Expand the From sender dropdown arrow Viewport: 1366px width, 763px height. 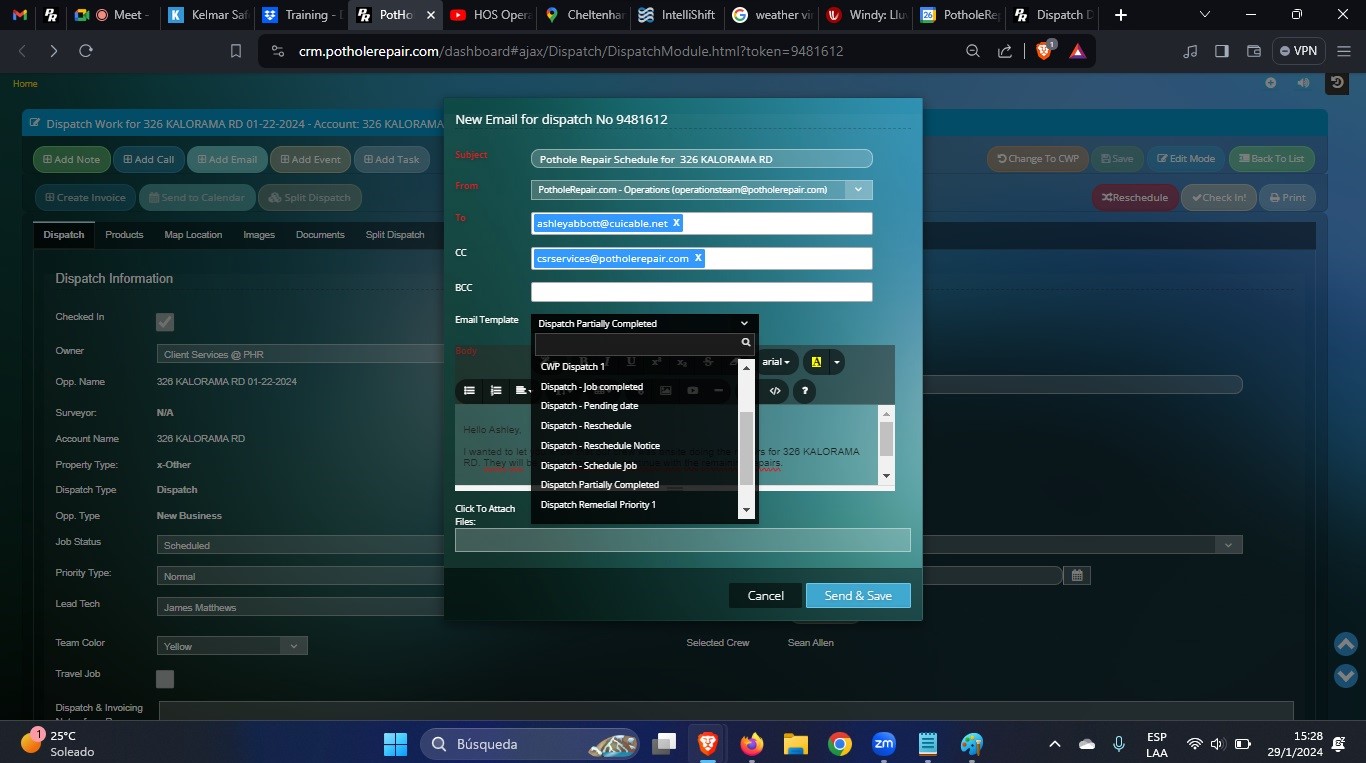[858, 189]
